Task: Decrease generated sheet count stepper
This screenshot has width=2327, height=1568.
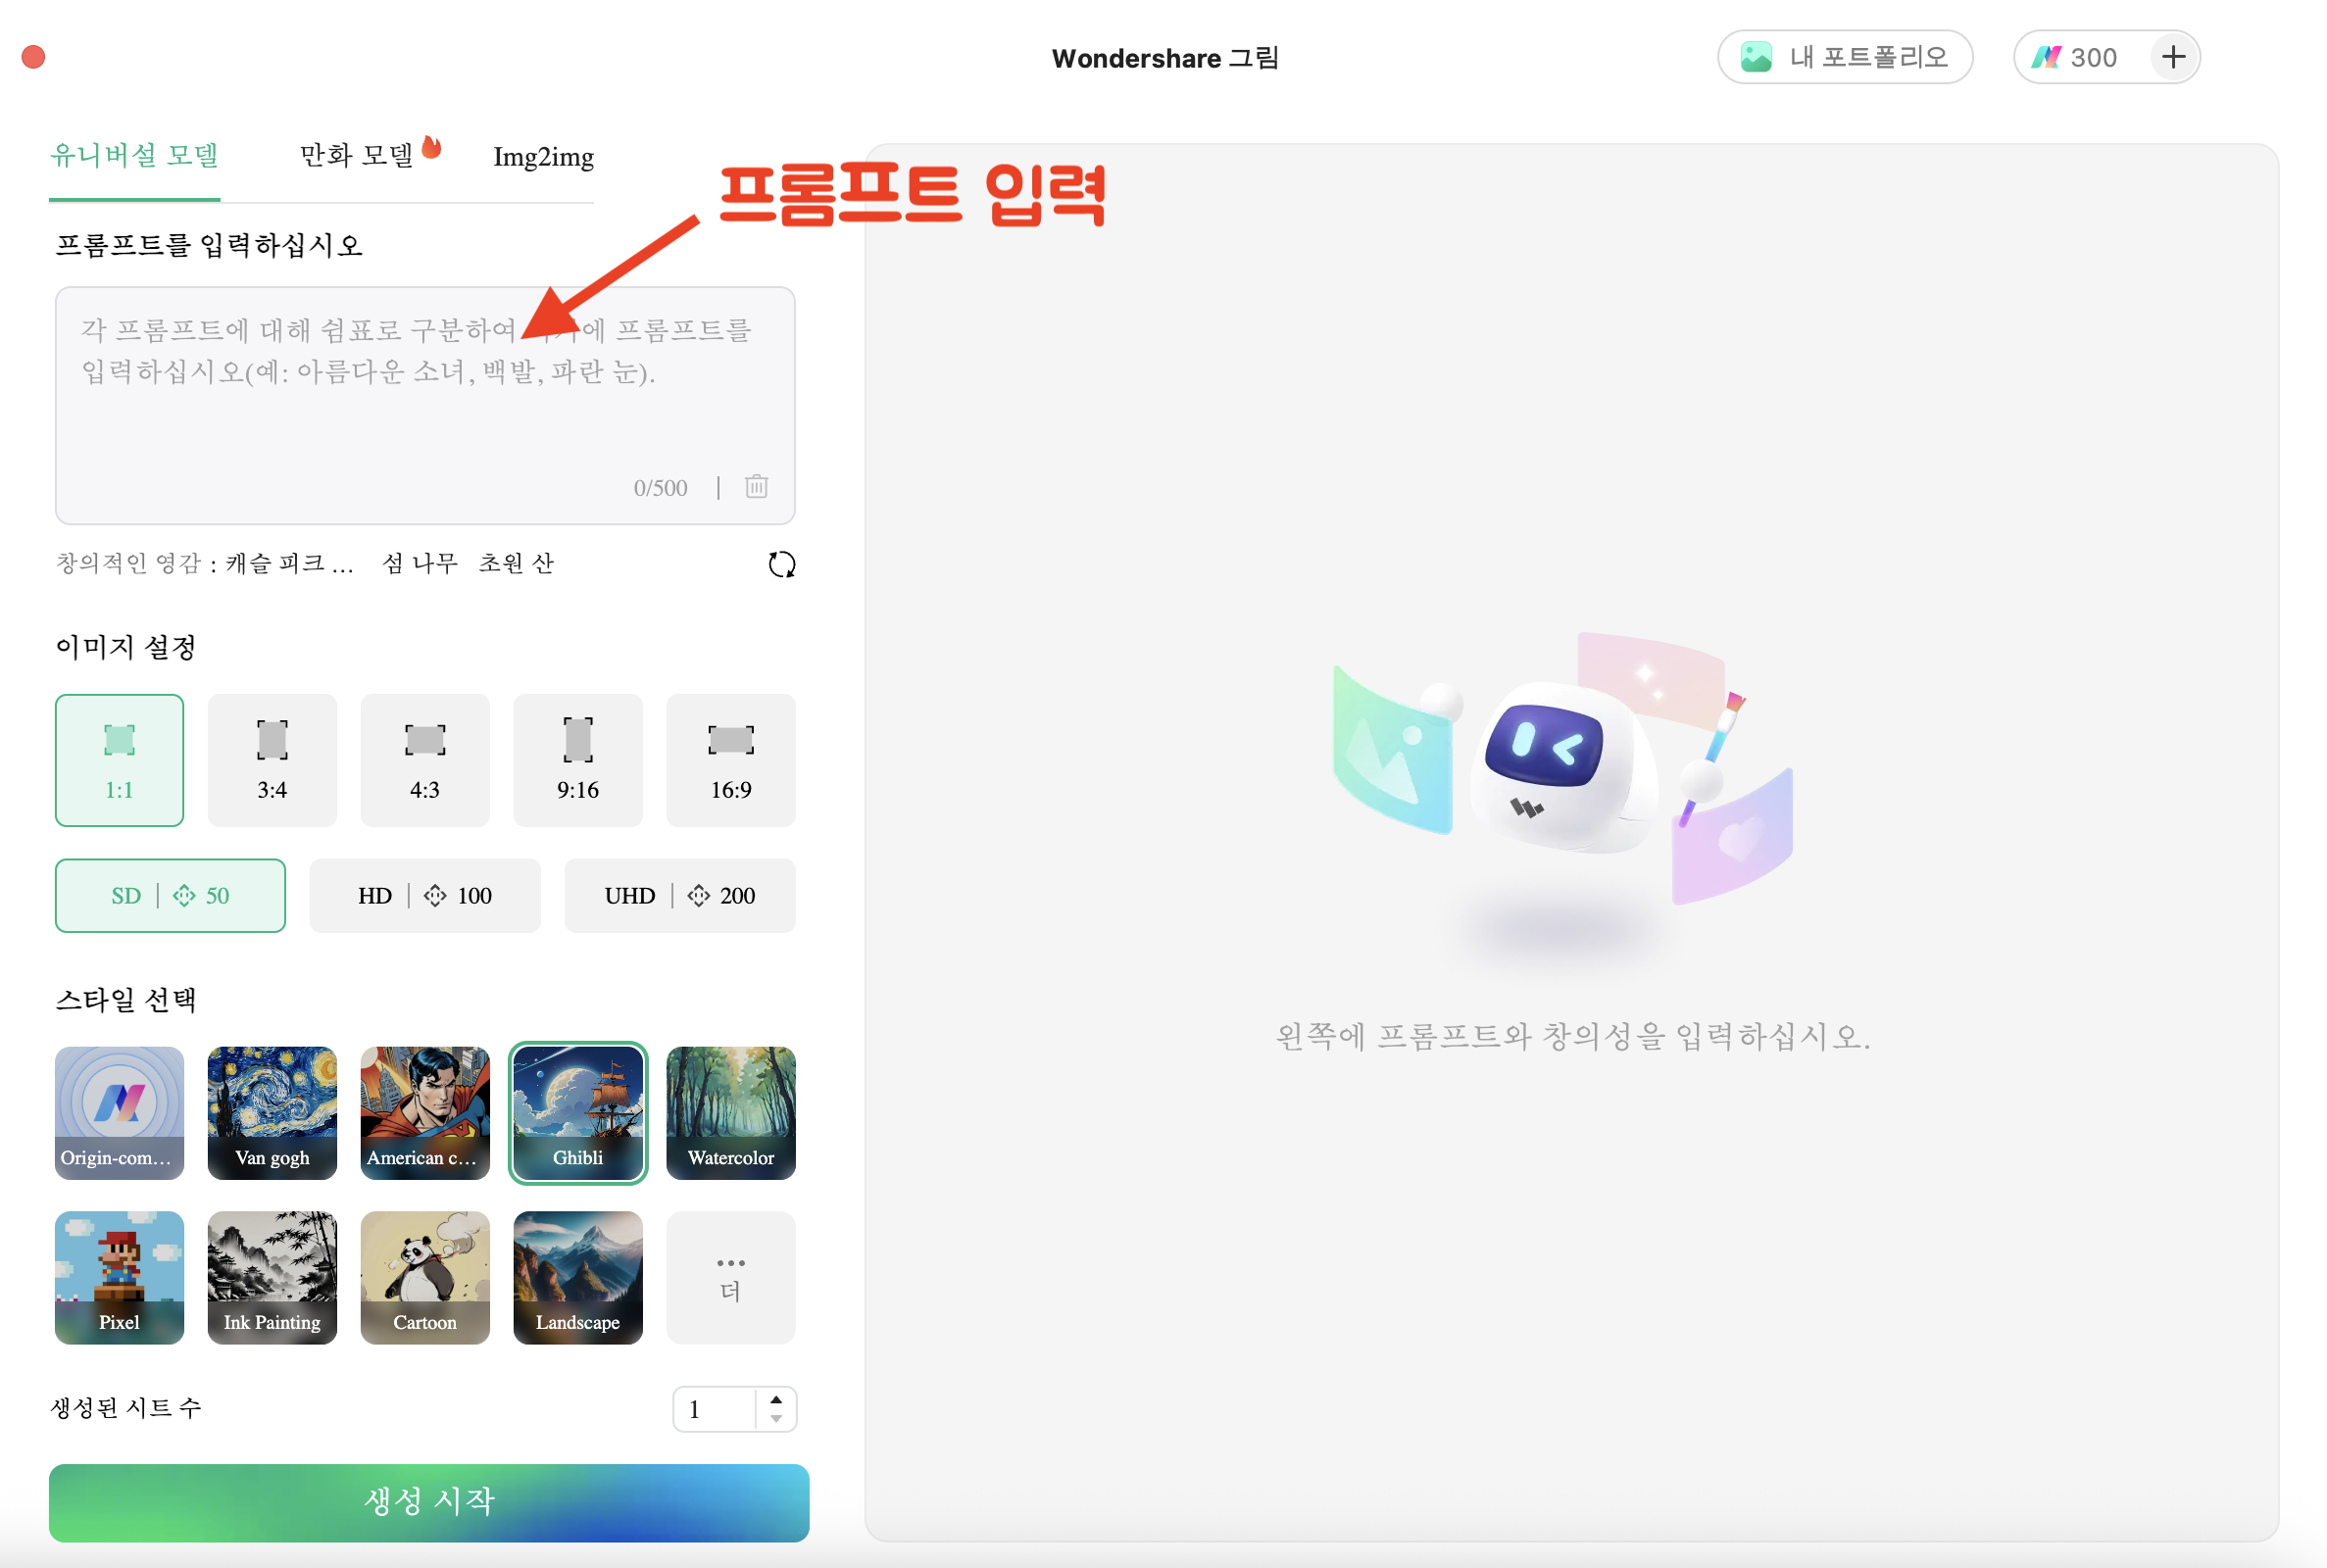Action: pos(776,1419)
